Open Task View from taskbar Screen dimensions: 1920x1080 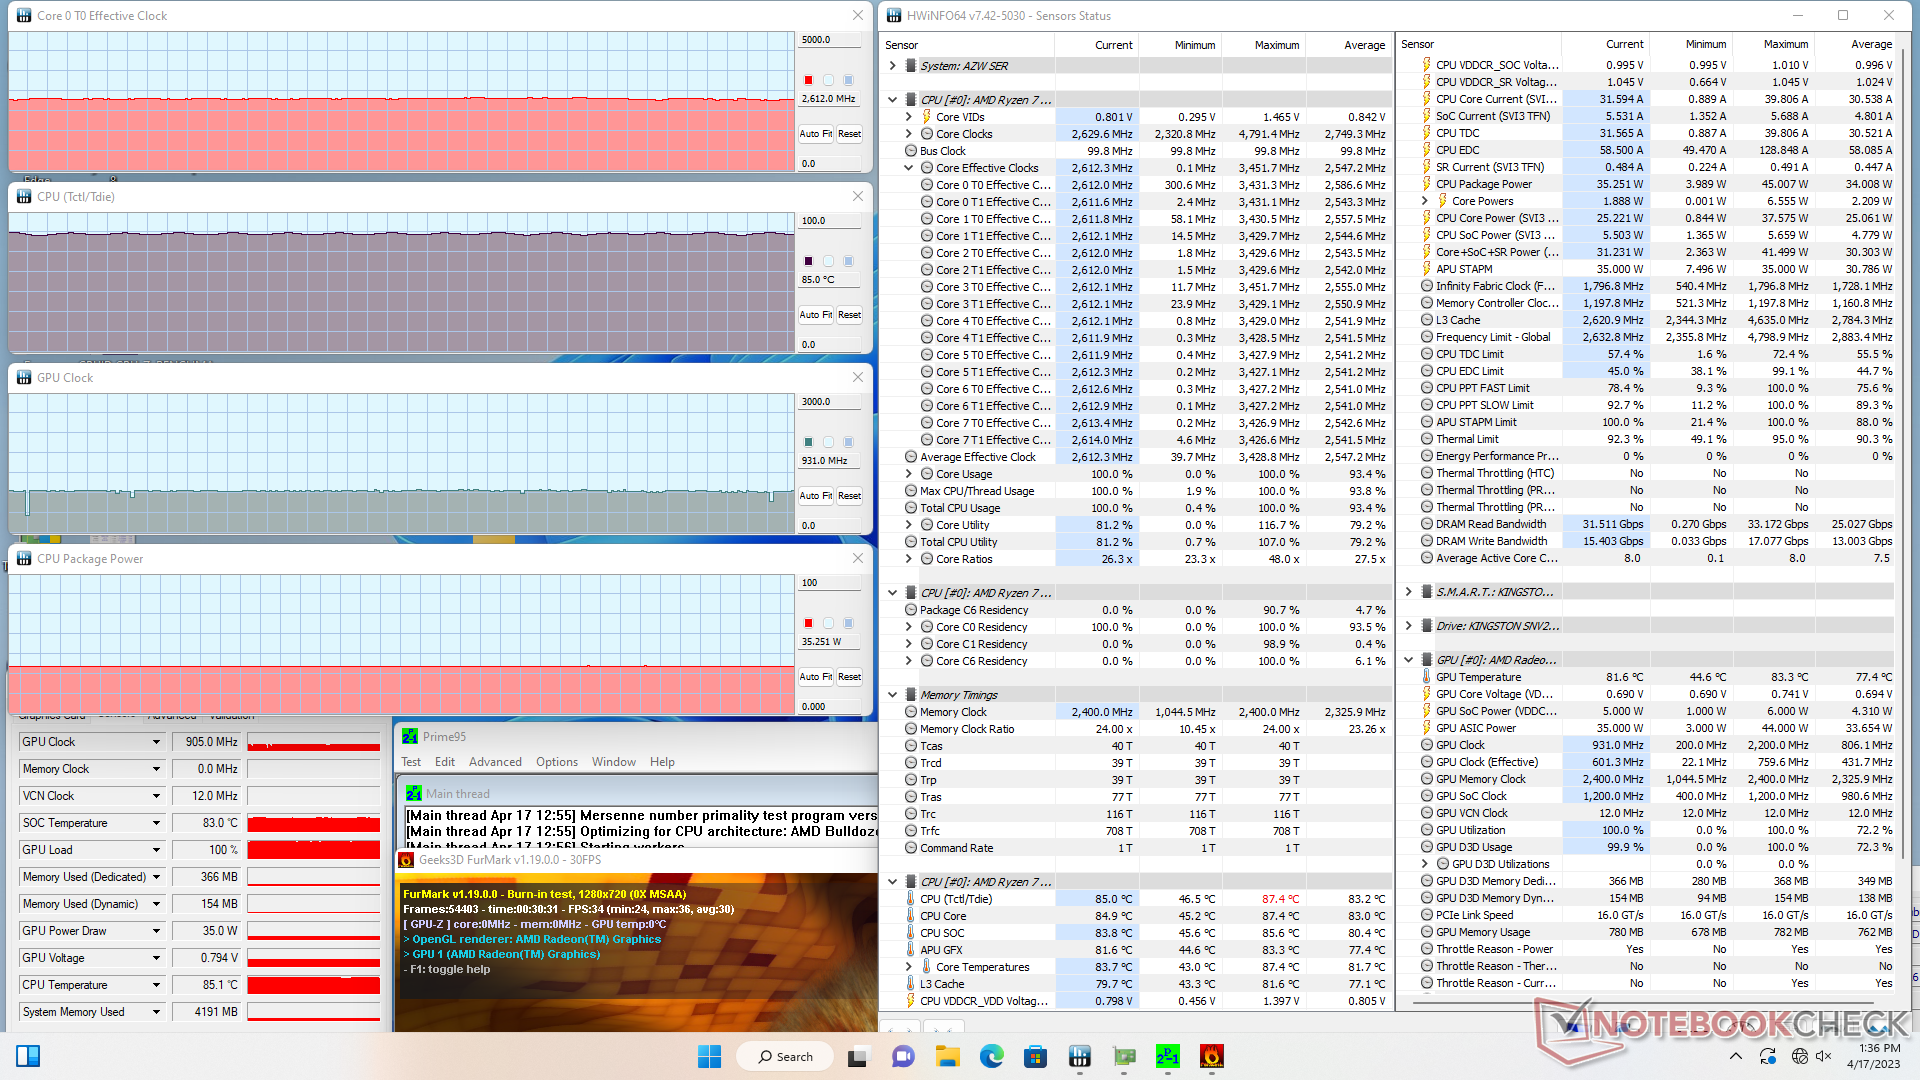pos(858,1056)
